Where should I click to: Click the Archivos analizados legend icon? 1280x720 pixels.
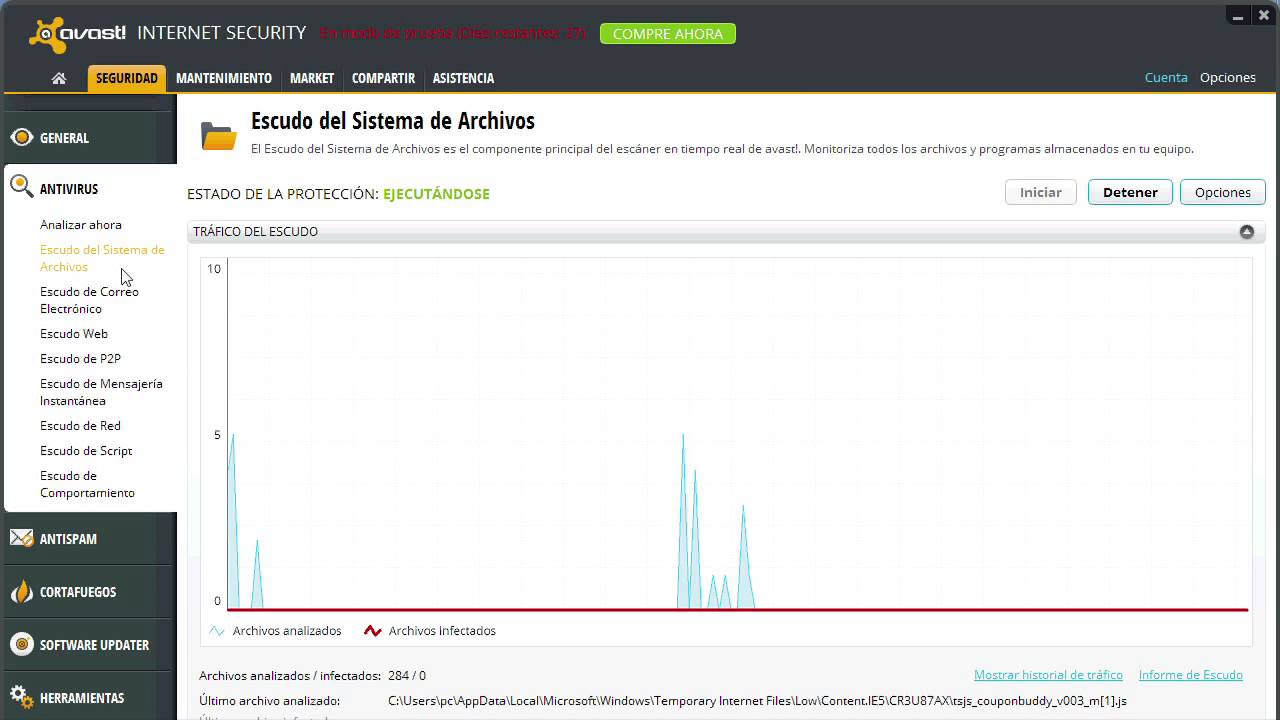216,631
